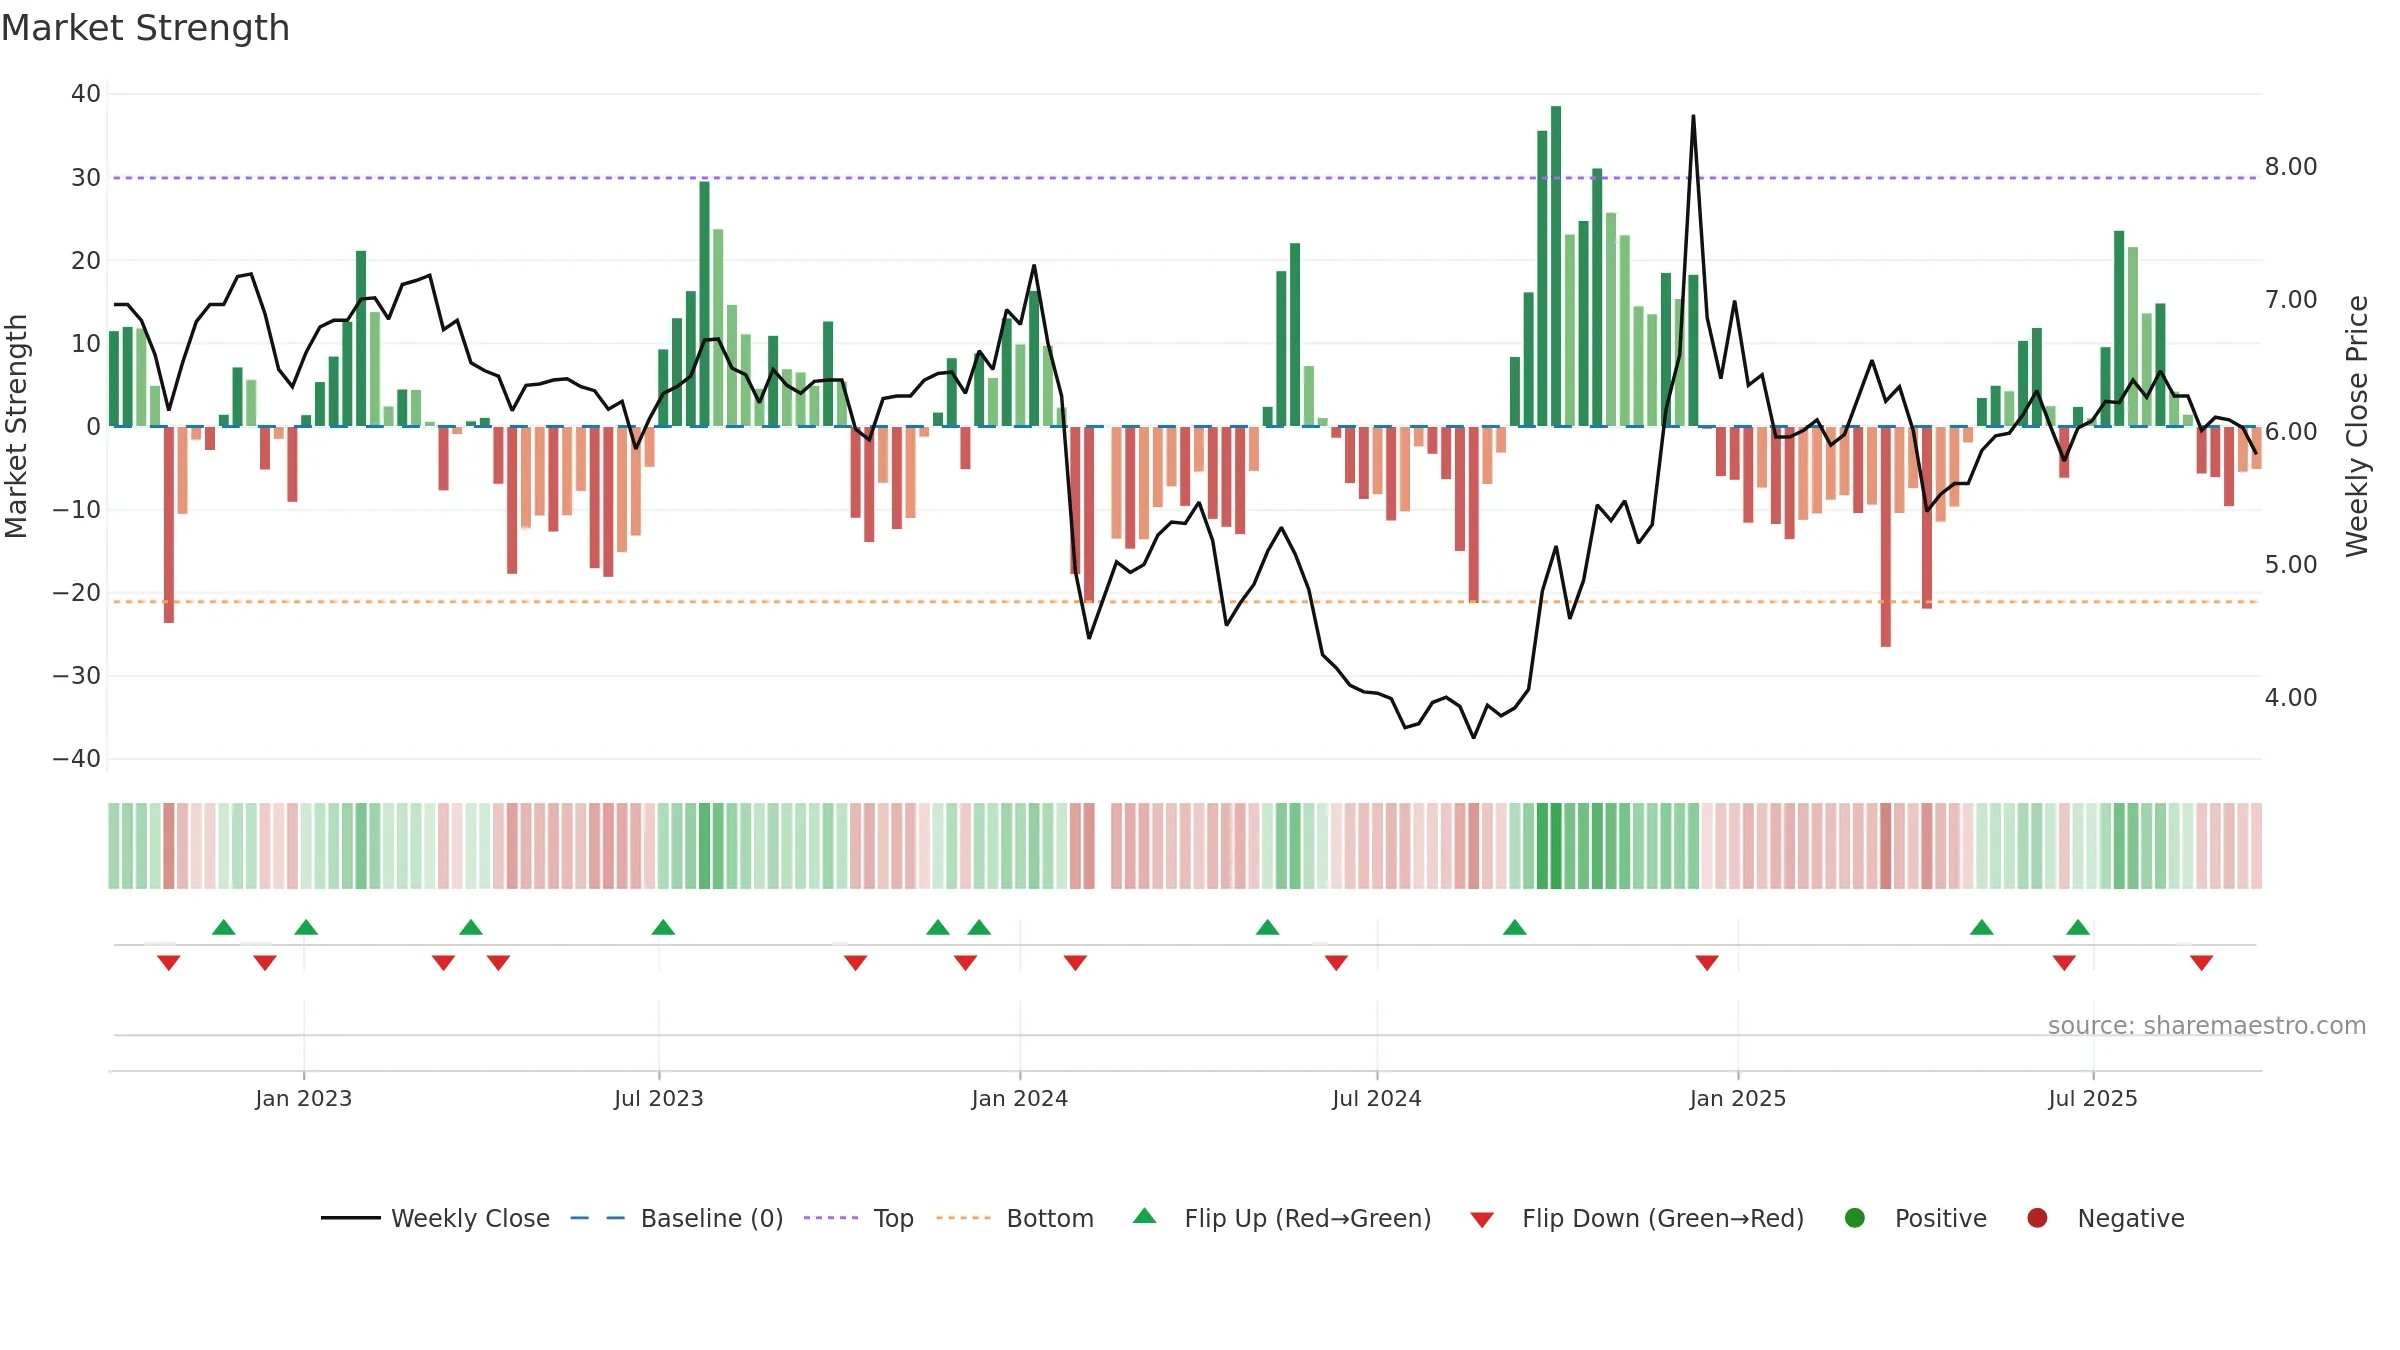Click the Jan 2024 axis label

[x=1020, y=1098]
